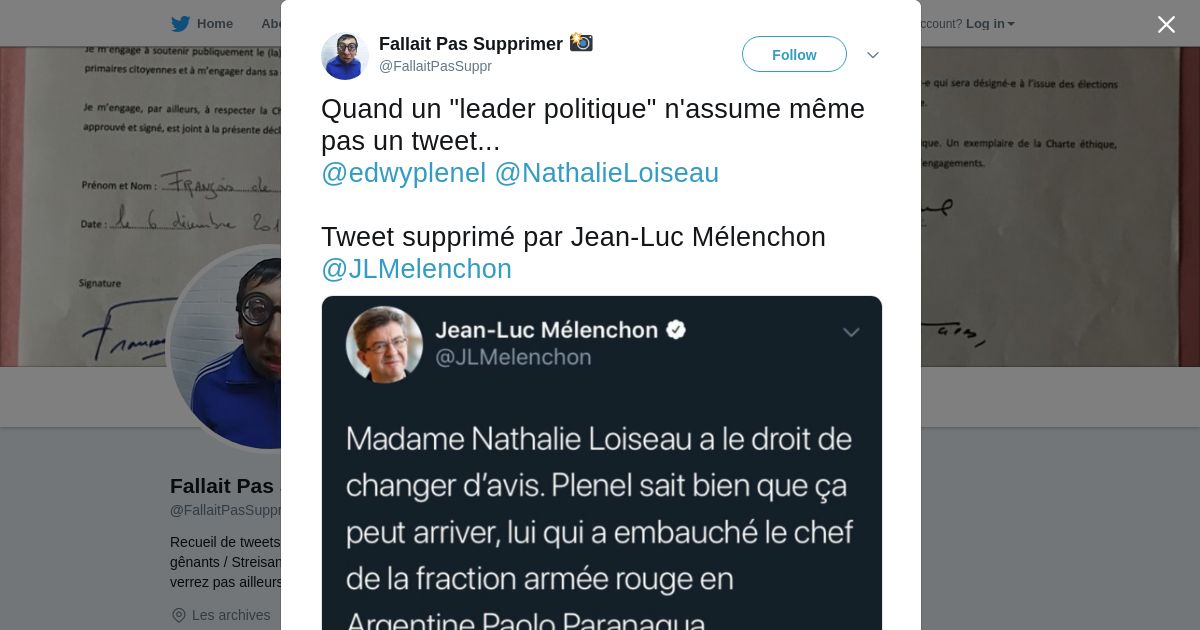Click the partially hidden About menu item
Image resolution: width=1200 pixels, height=630 pixels.
[271, 24]
